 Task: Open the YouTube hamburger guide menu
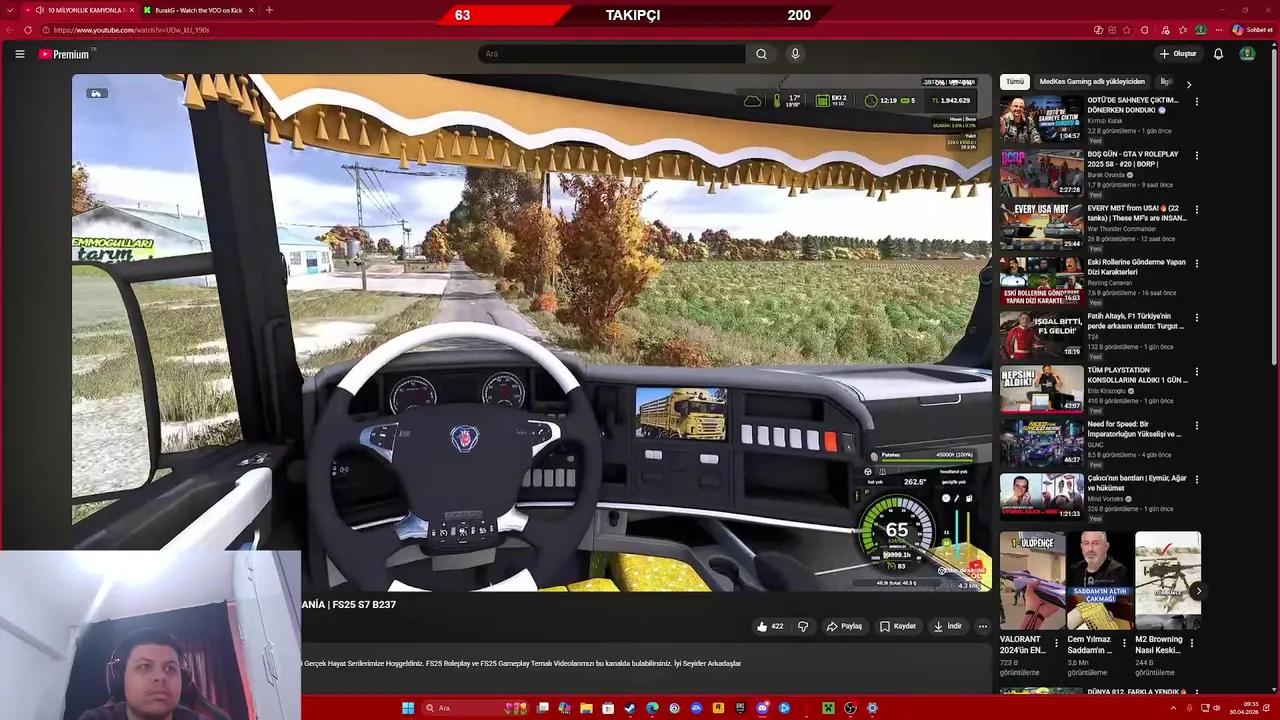click(x=19, y=54)
